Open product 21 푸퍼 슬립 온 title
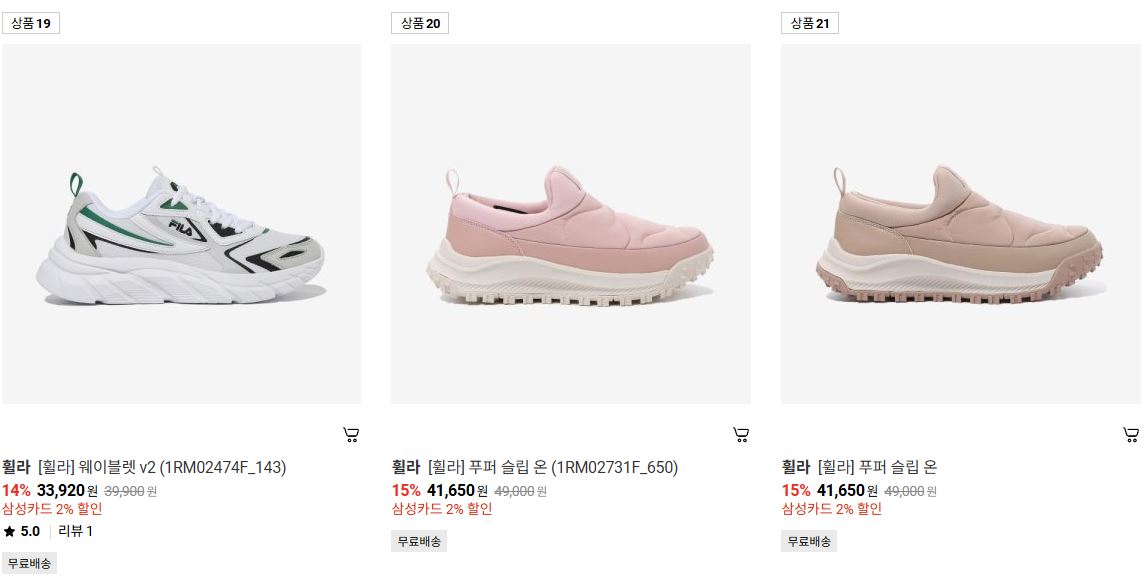1147x582 pixels. point(877,467)
